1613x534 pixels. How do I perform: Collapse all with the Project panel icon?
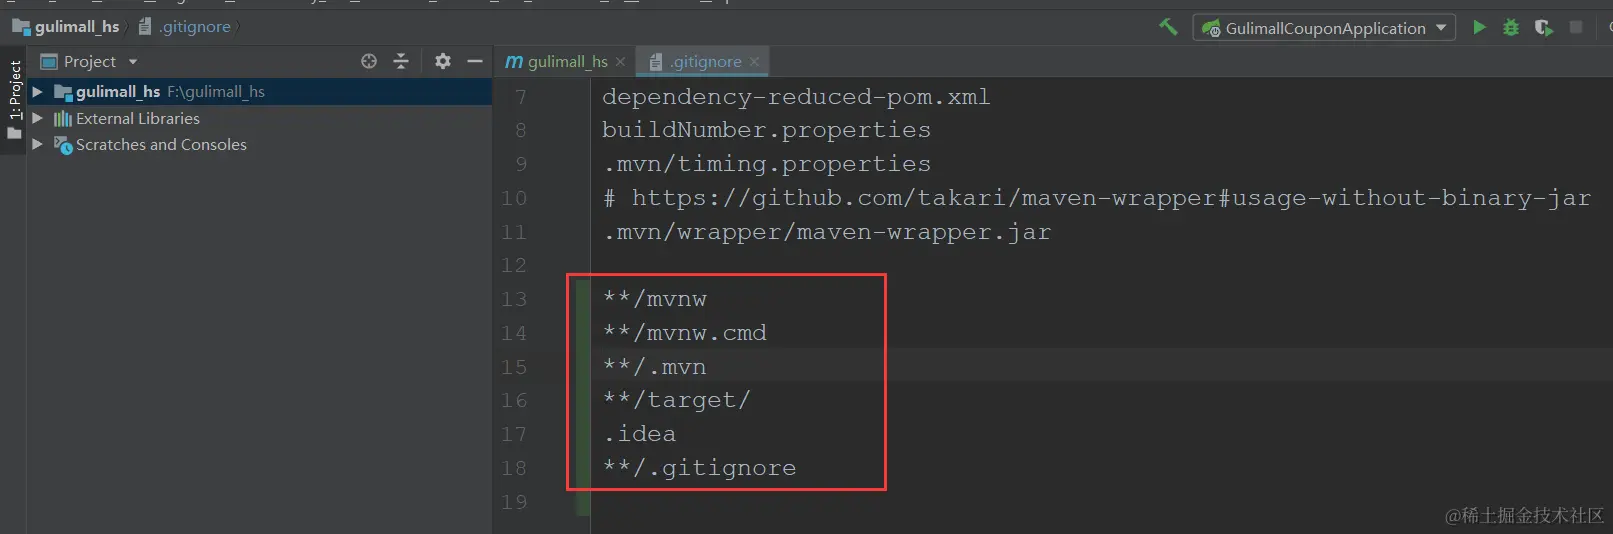(401, 61)
